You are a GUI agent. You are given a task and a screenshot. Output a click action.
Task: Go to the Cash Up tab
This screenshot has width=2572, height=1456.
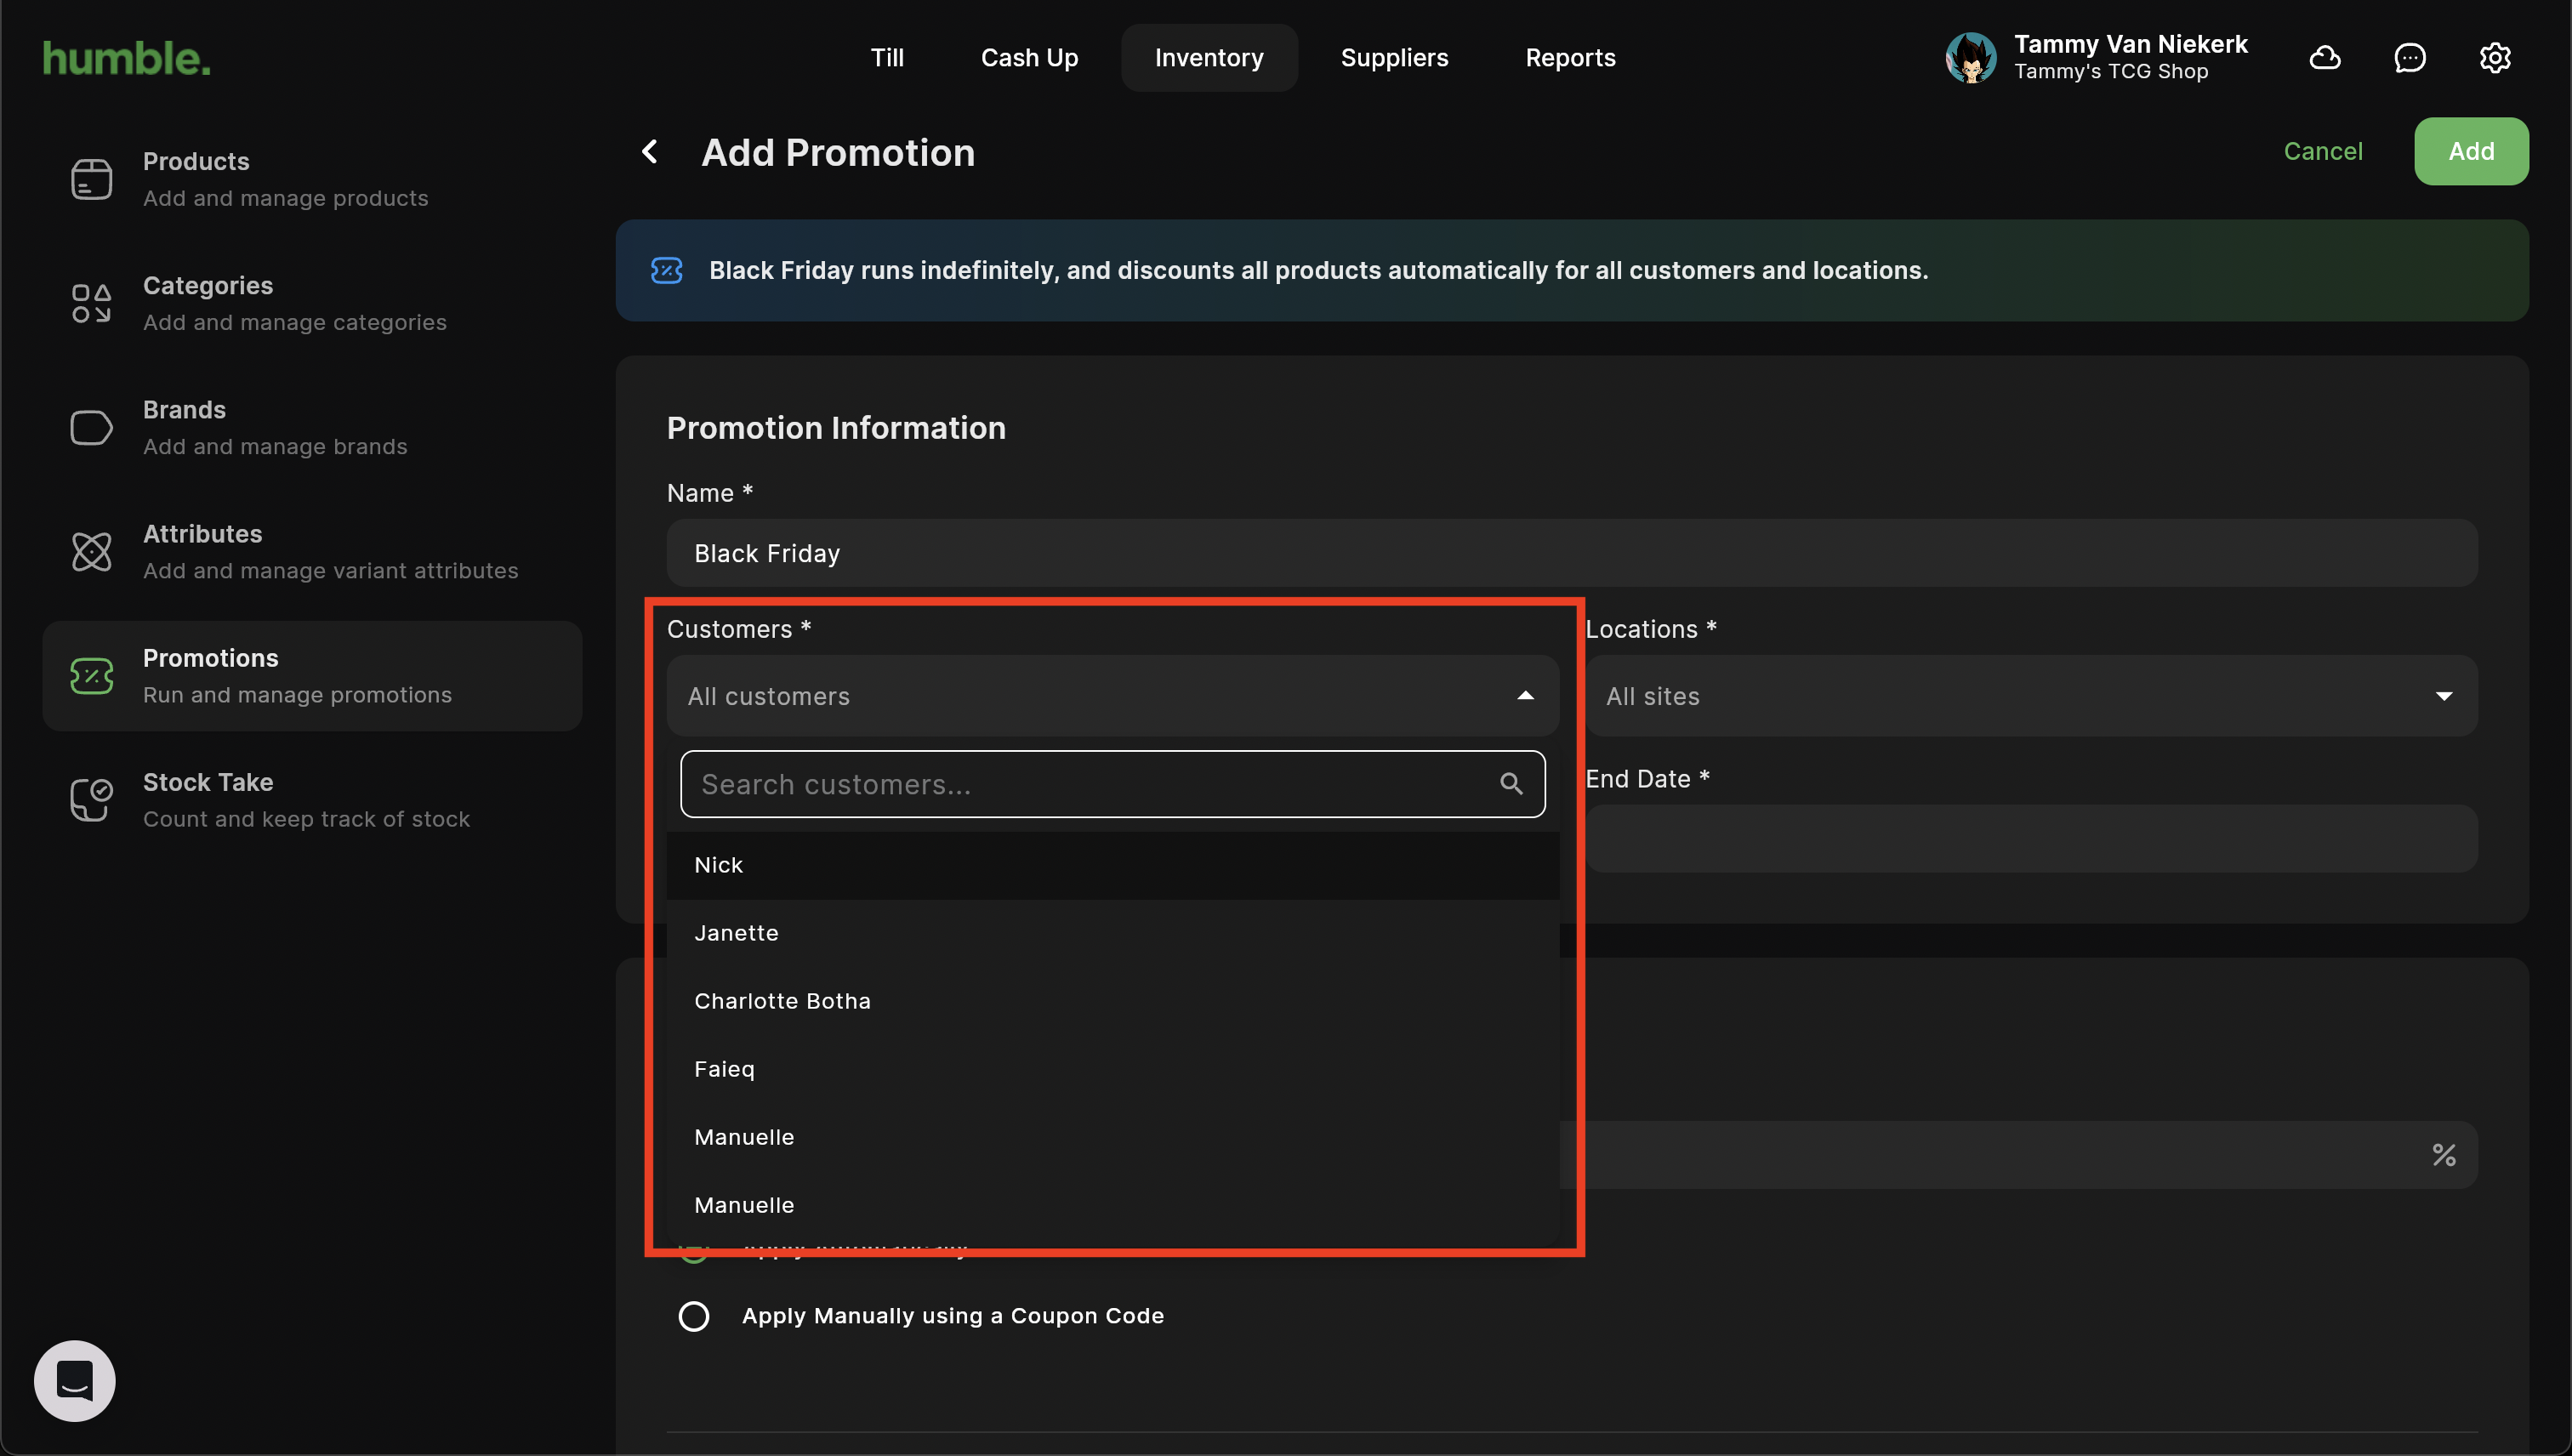pos(1029,58)
